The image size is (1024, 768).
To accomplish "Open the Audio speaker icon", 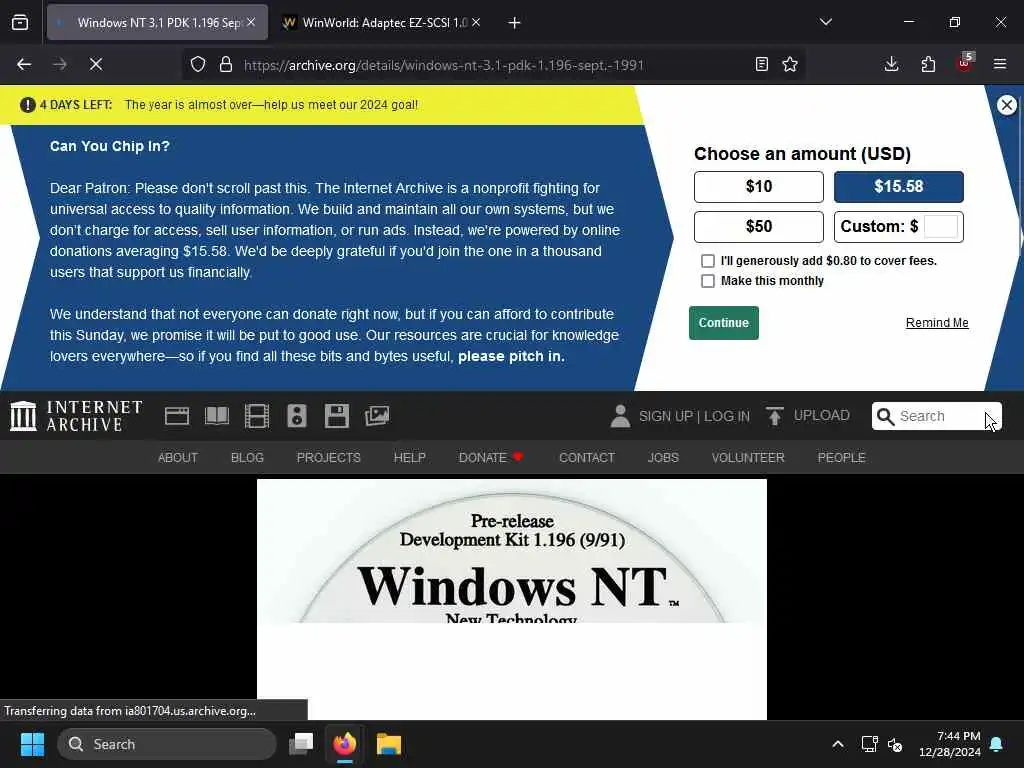I will point(296,416).
